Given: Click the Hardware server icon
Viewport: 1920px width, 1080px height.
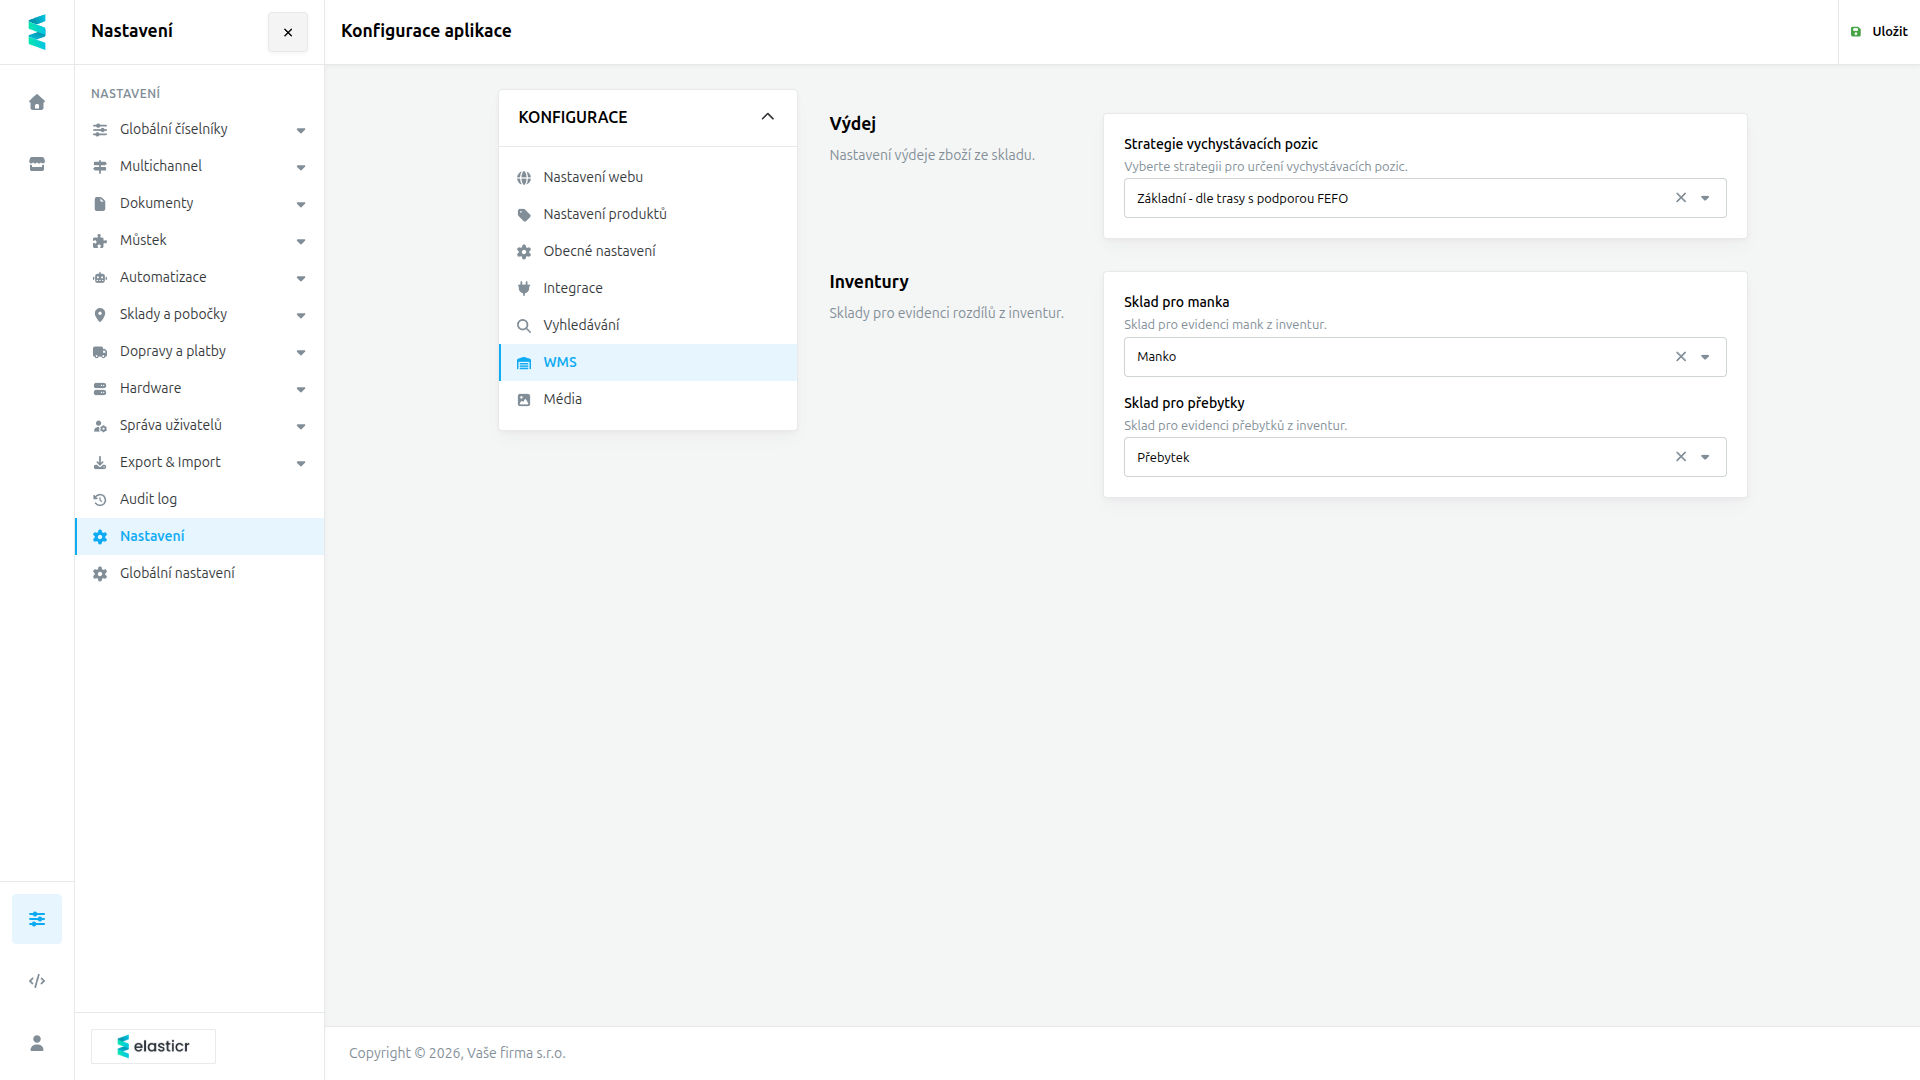Looking at the screenshot, I should pos(100,389).
